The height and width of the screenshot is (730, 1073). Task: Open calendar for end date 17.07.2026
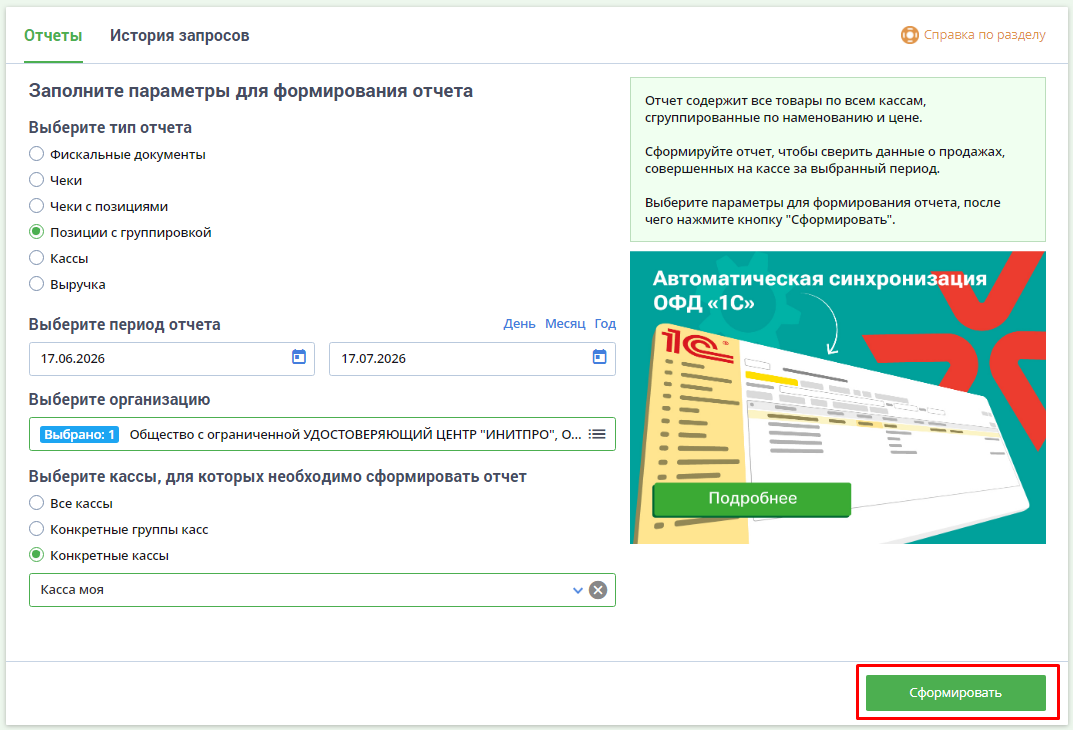599,357
